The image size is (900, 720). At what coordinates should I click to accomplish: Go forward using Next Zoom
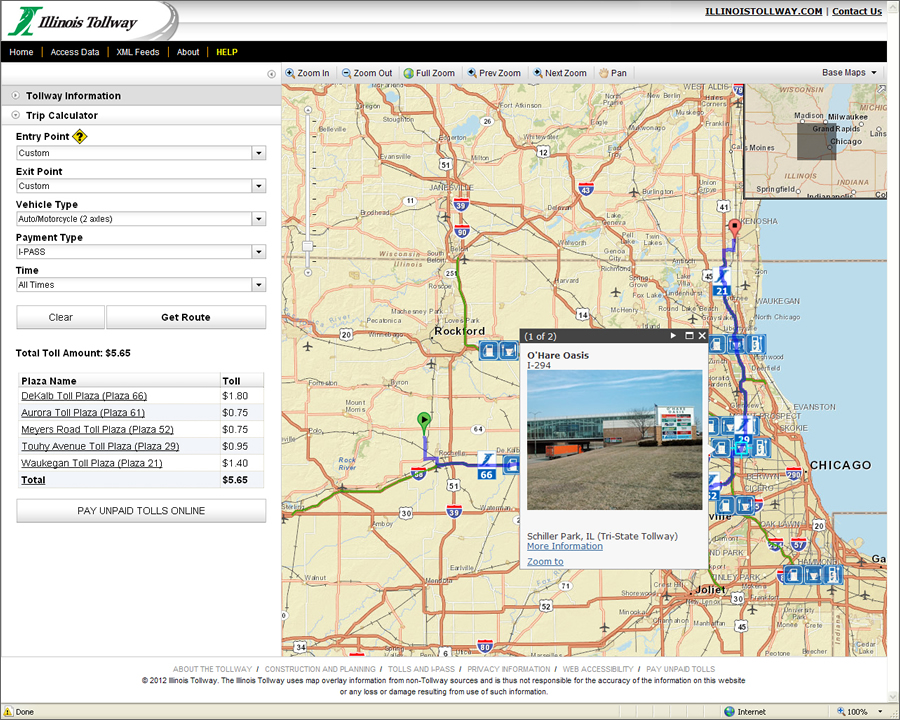560,73
